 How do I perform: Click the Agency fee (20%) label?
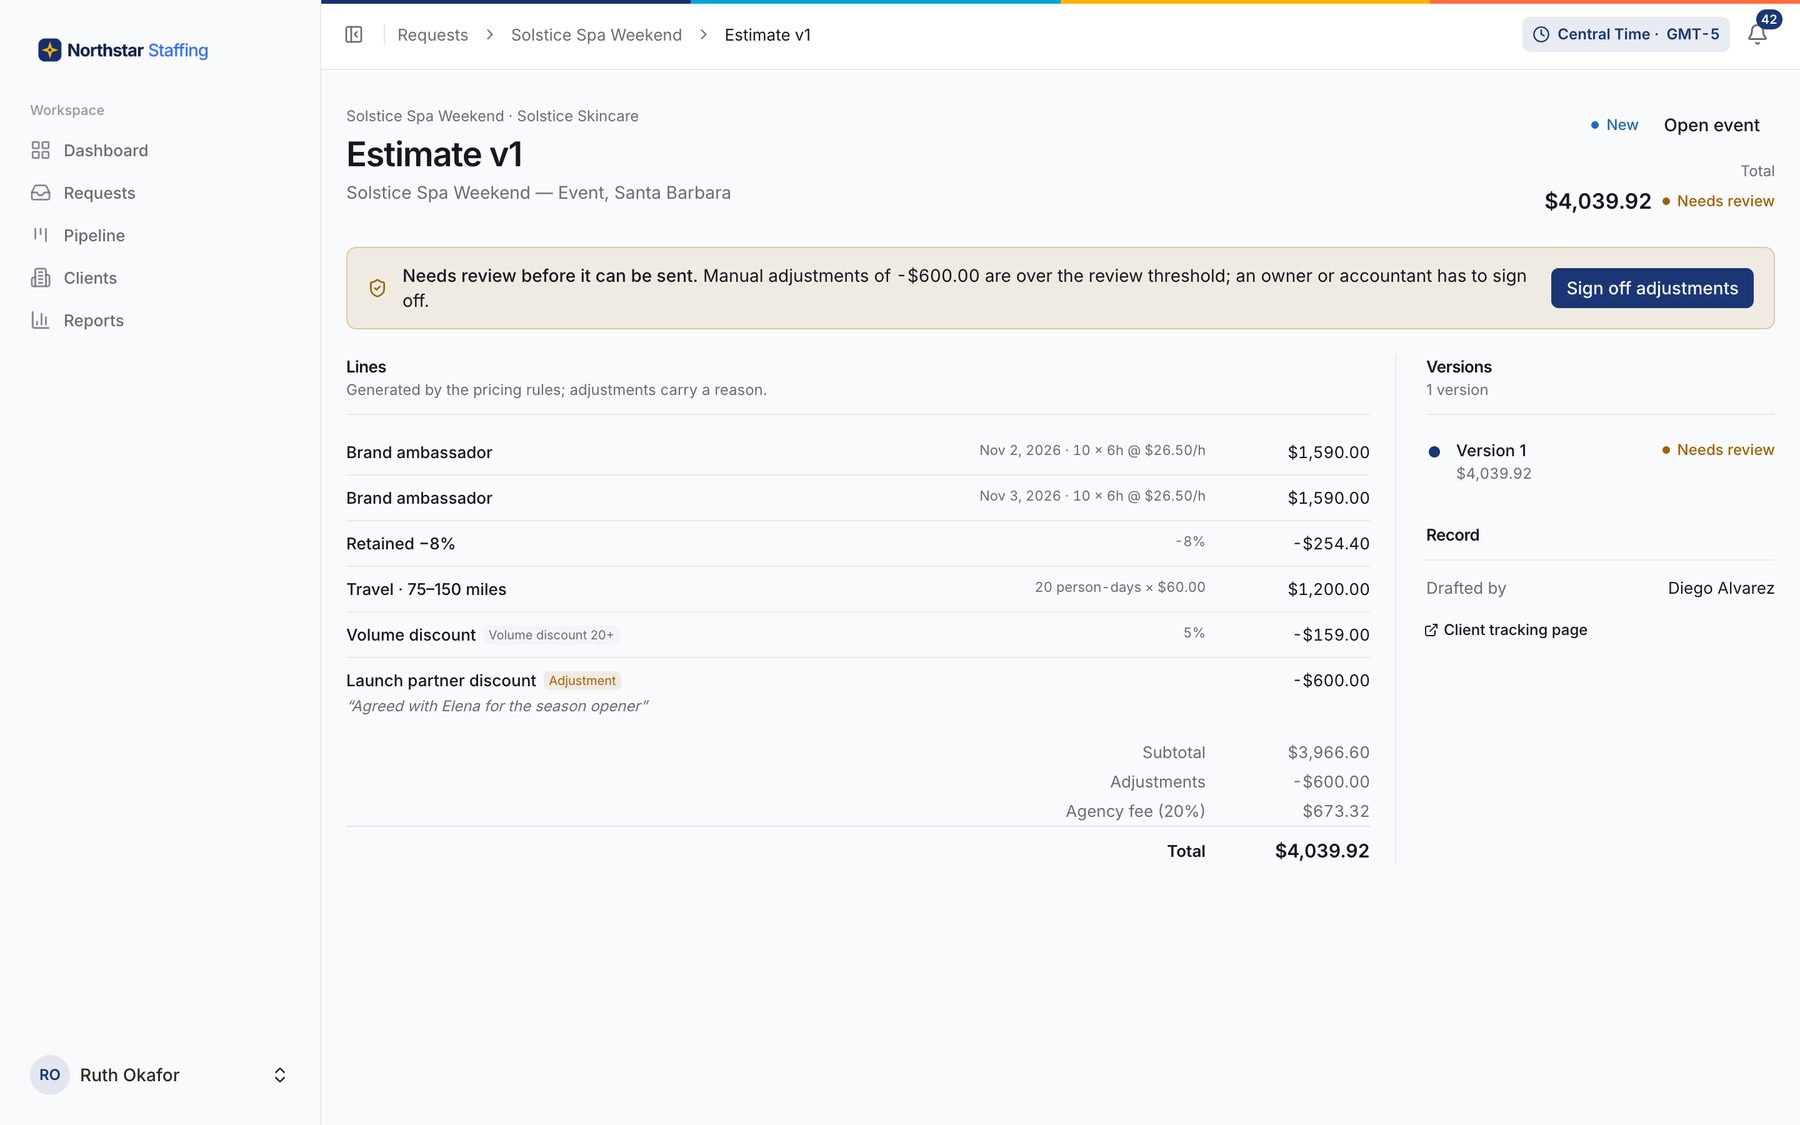pos(1135,811)
